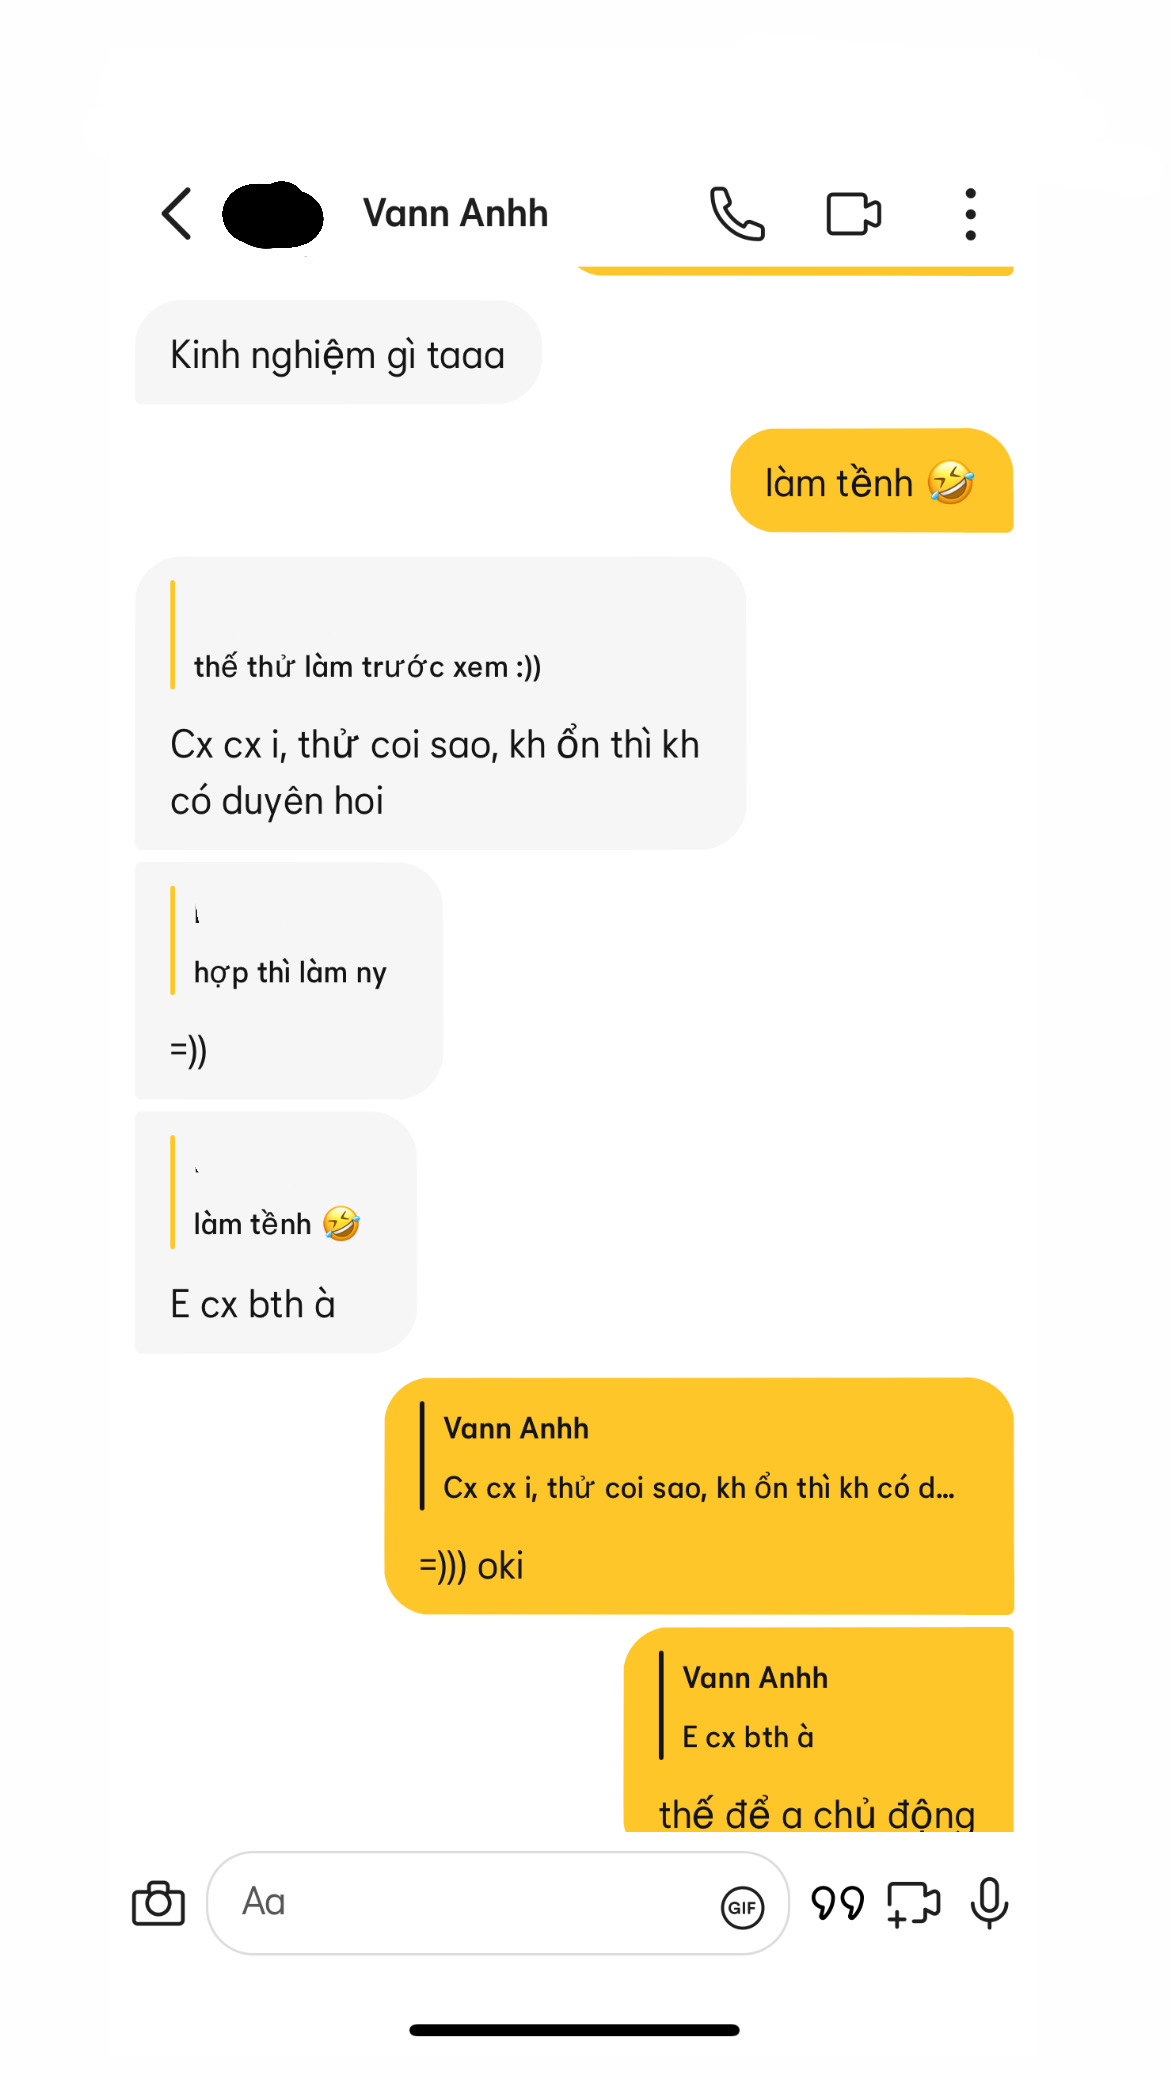Tap quoted "Cx cx i, thử coi sao" preview
Viewport: 1170px width, 2080px height.
(698, 1488)
